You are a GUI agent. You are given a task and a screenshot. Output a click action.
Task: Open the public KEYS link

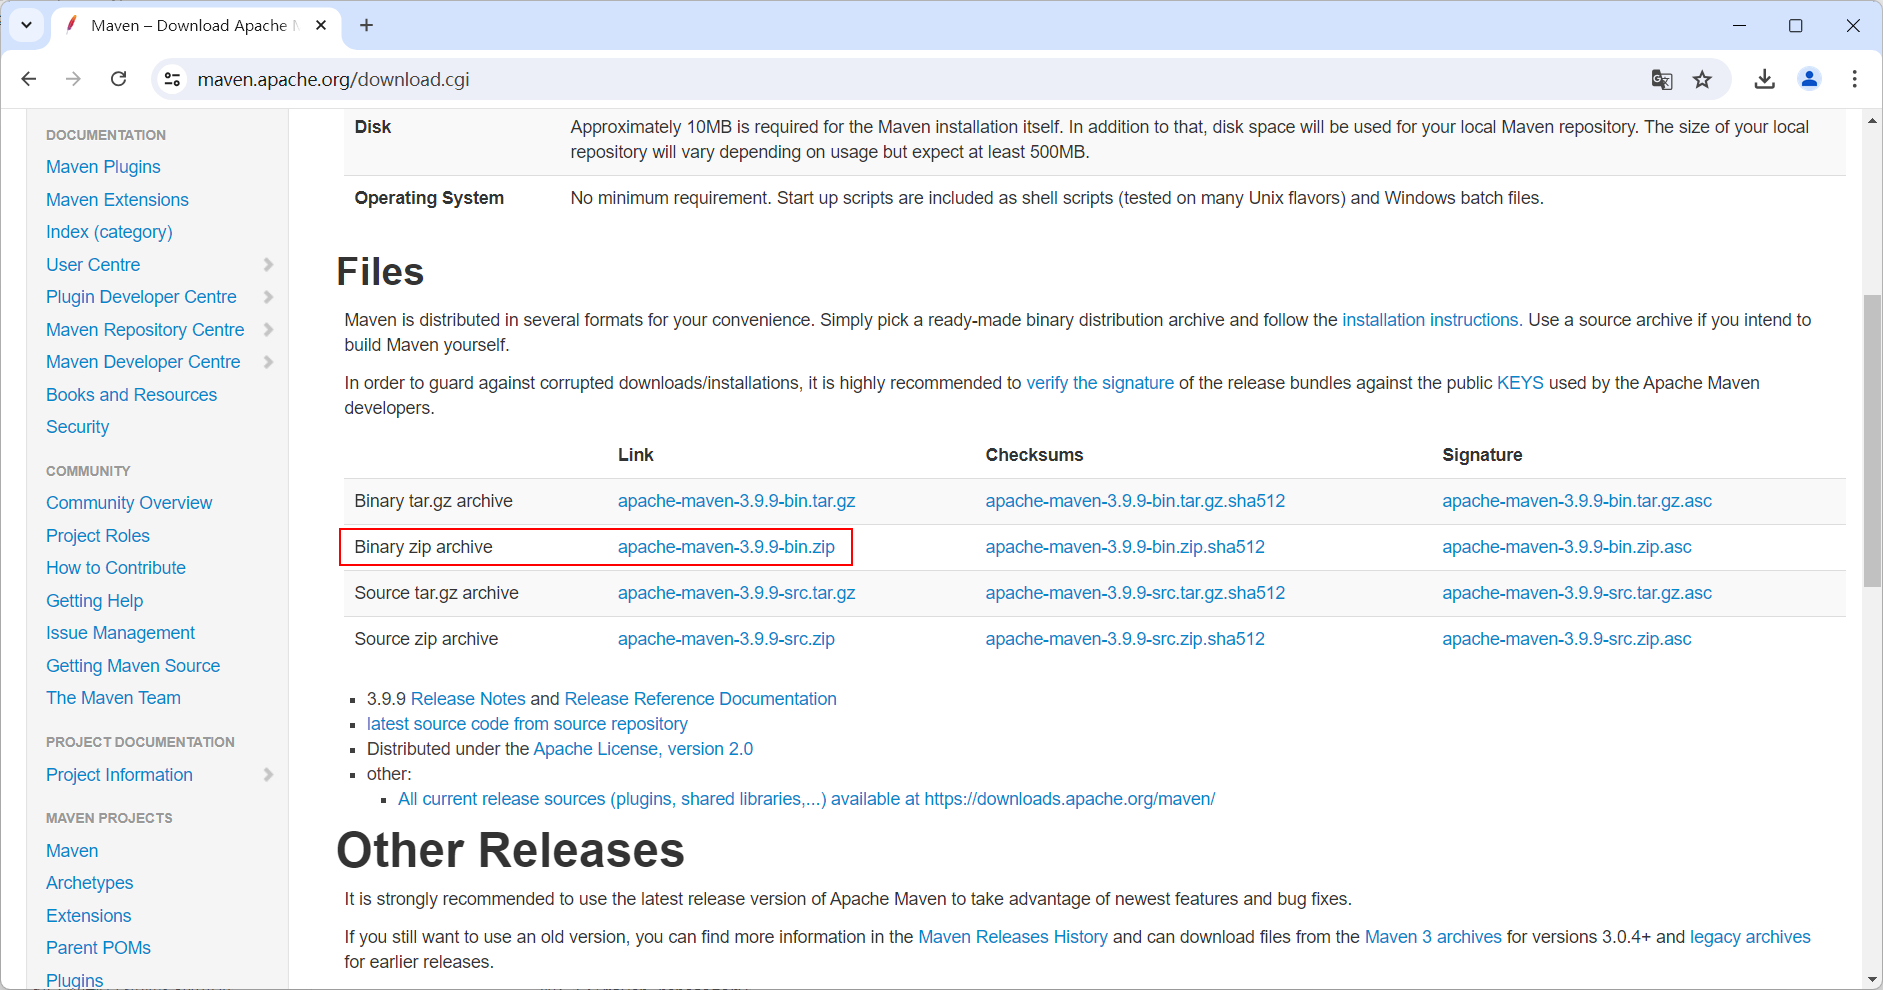pyautogui.click(x=1520, y=383)
